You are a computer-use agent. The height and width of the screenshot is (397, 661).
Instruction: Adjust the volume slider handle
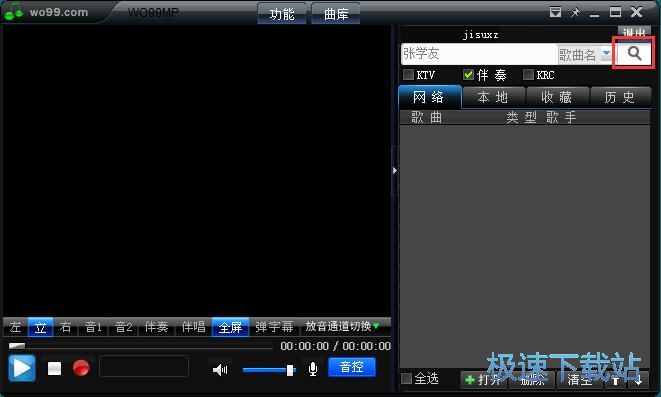click(290, 370)
